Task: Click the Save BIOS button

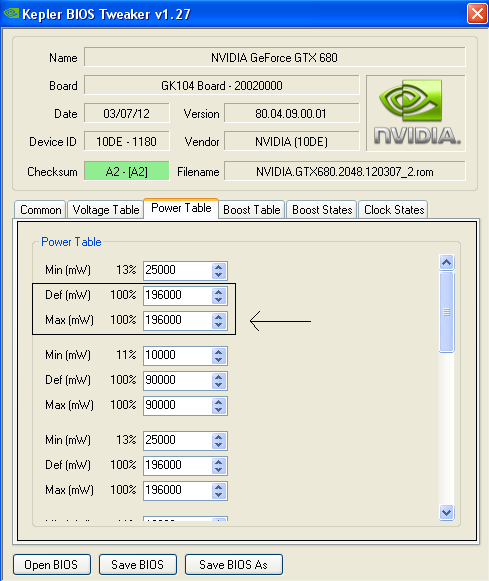Action: pos(137,564)
